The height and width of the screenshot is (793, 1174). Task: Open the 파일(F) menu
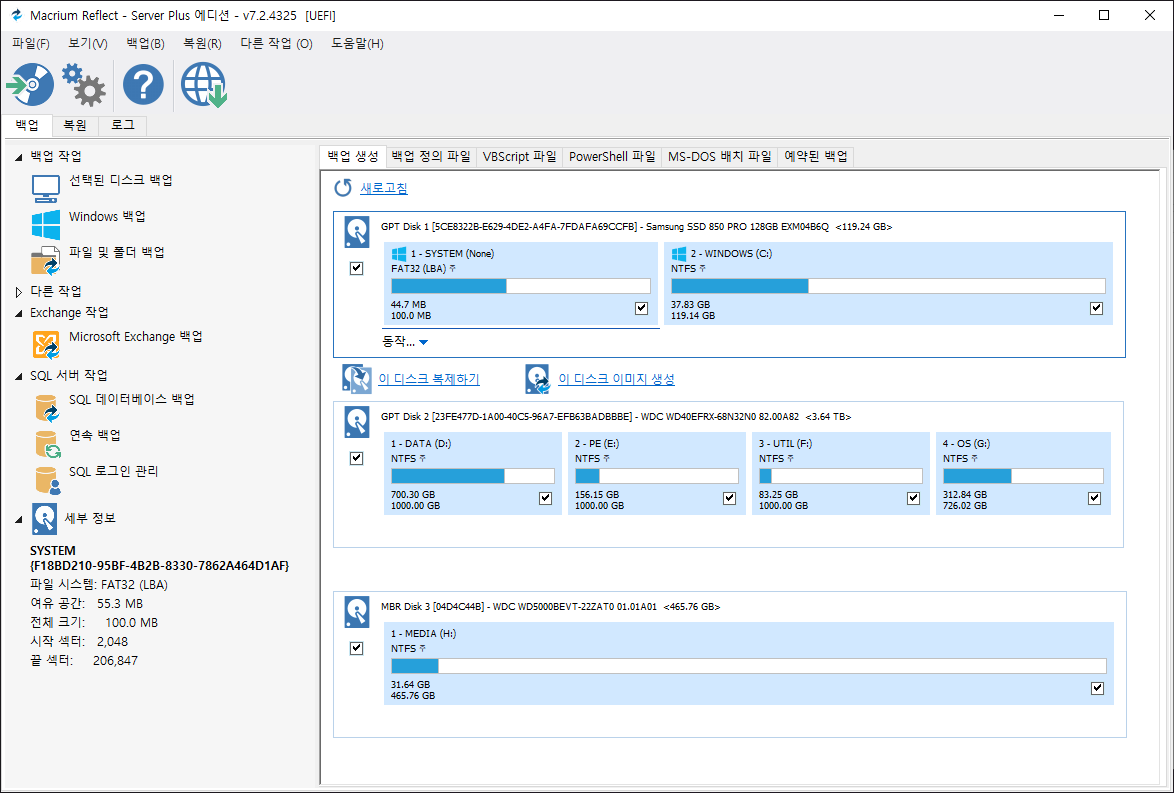[31, 43]
